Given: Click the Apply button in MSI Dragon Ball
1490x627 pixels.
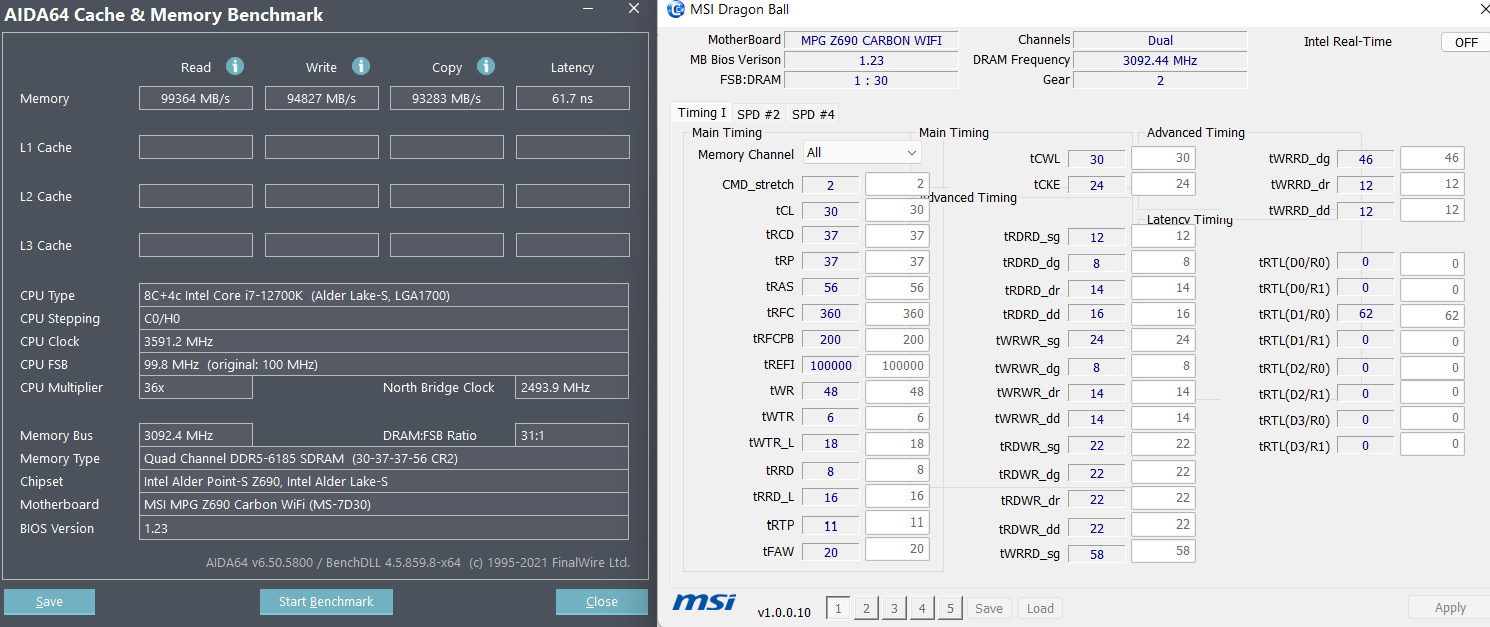Looking at the screenshot, I should 1449,607.
